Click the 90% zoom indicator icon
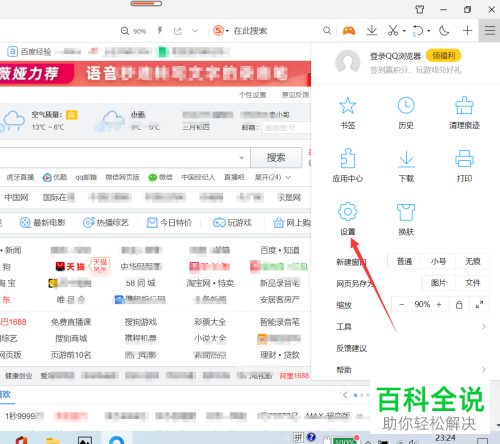The width and height of the screenshot is (500, 444). (x=133, y=31)
